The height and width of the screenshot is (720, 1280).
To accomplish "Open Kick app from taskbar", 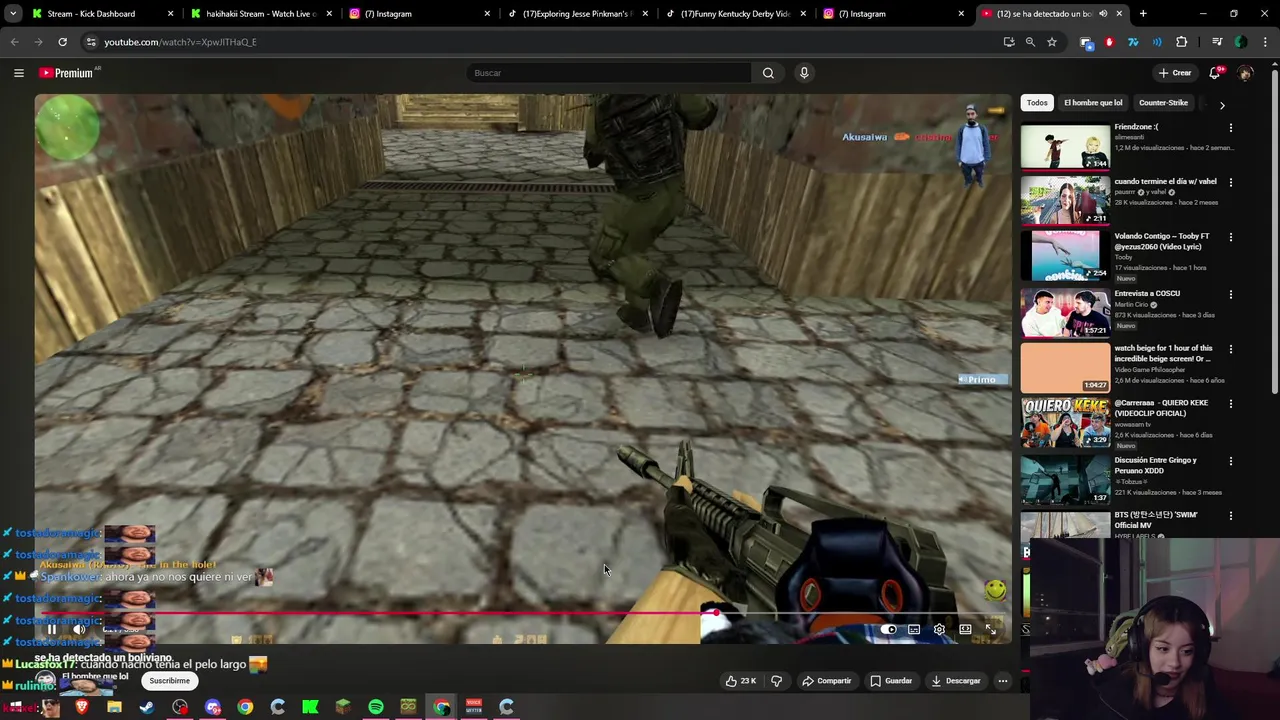I will pos(310,707).
